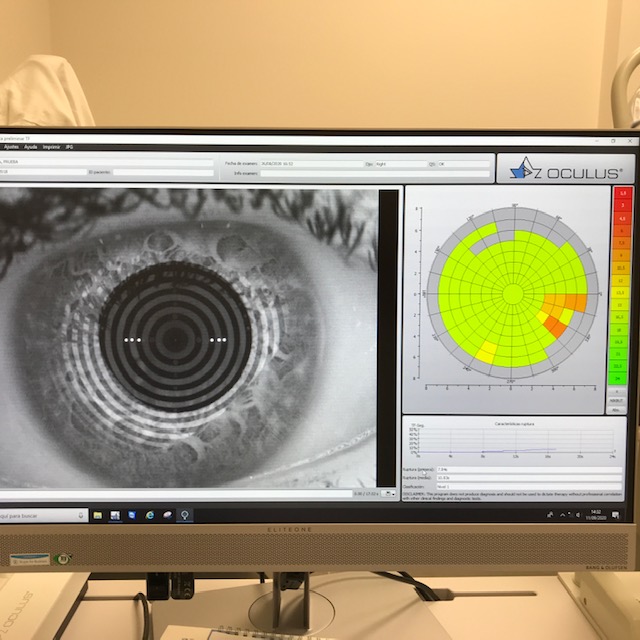Open the notification center icon

(x=616, y=515)
